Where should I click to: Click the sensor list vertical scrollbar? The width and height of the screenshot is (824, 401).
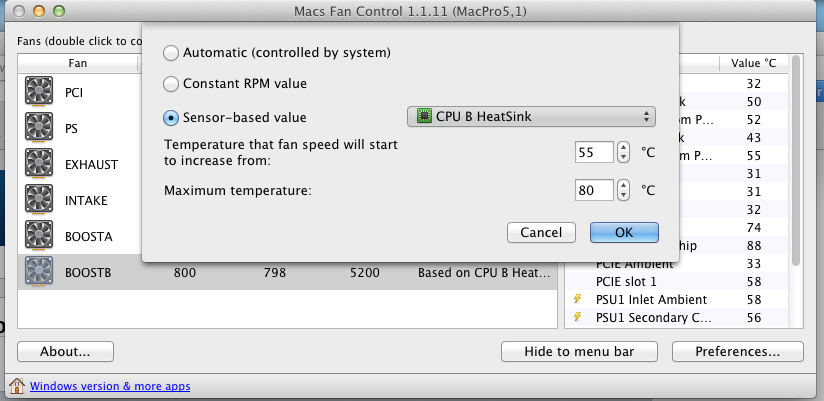click(x=795, y=160)
